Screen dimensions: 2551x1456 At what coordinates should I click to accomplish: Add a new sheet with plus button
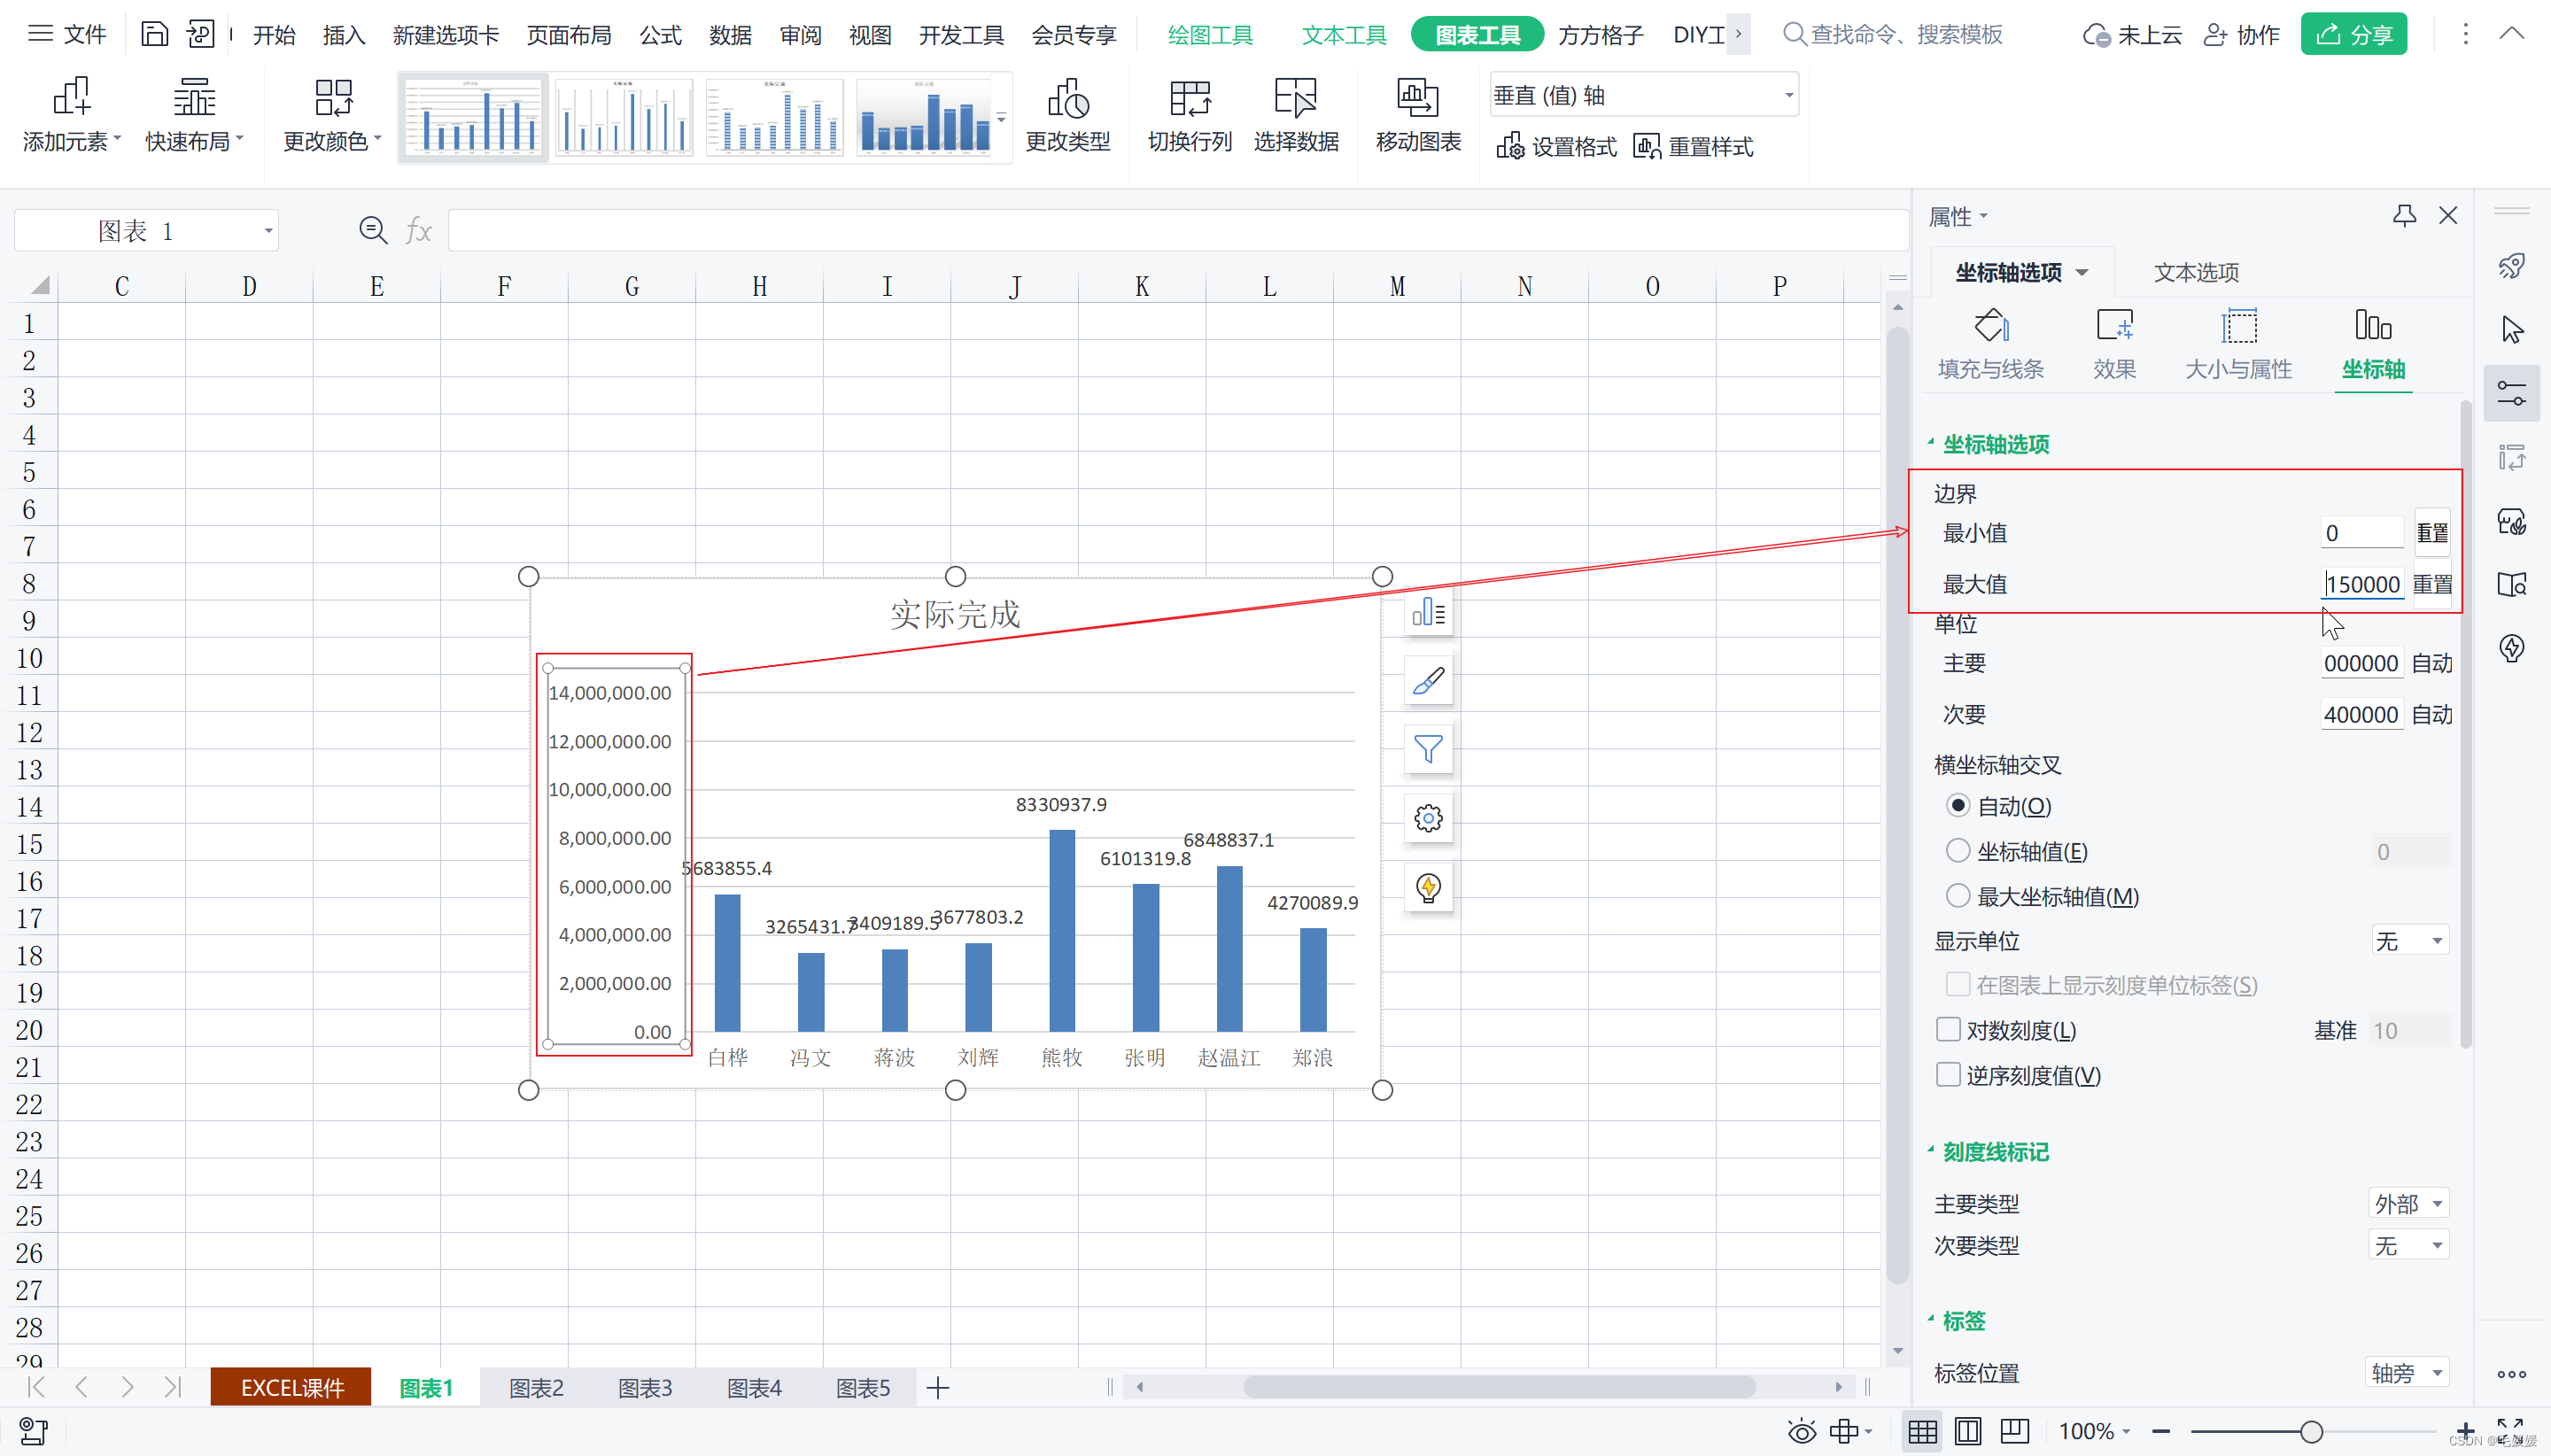pyautogui.click(x=937, y=1388)
